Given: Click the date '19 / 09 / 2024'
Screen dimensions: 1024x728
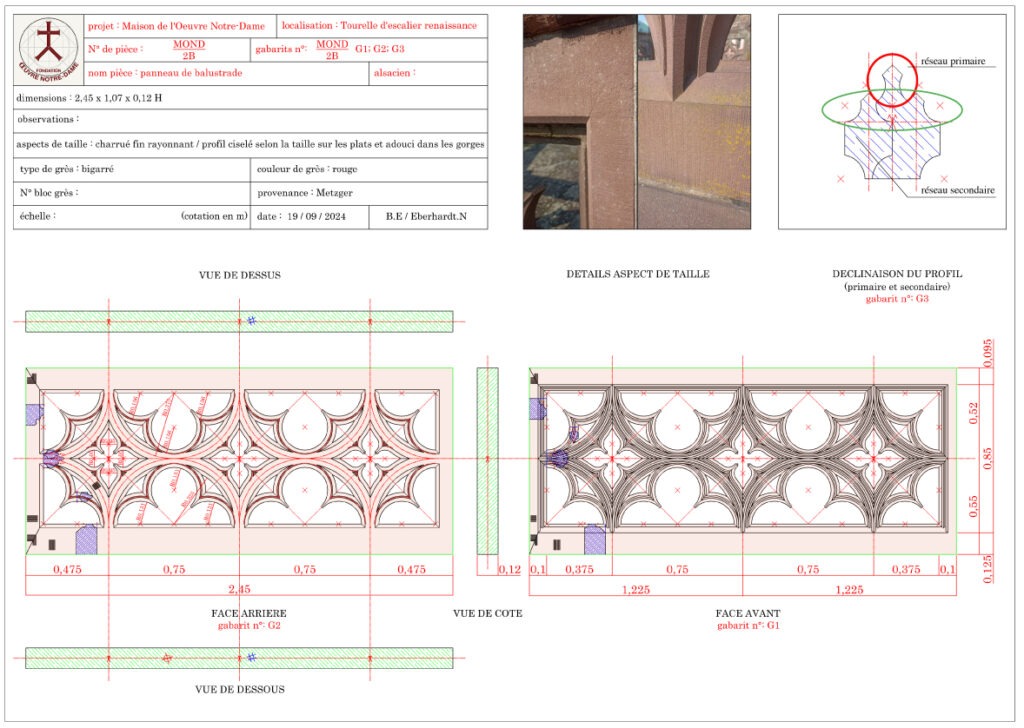Looking at the screenshot, I should coord(317,217).
